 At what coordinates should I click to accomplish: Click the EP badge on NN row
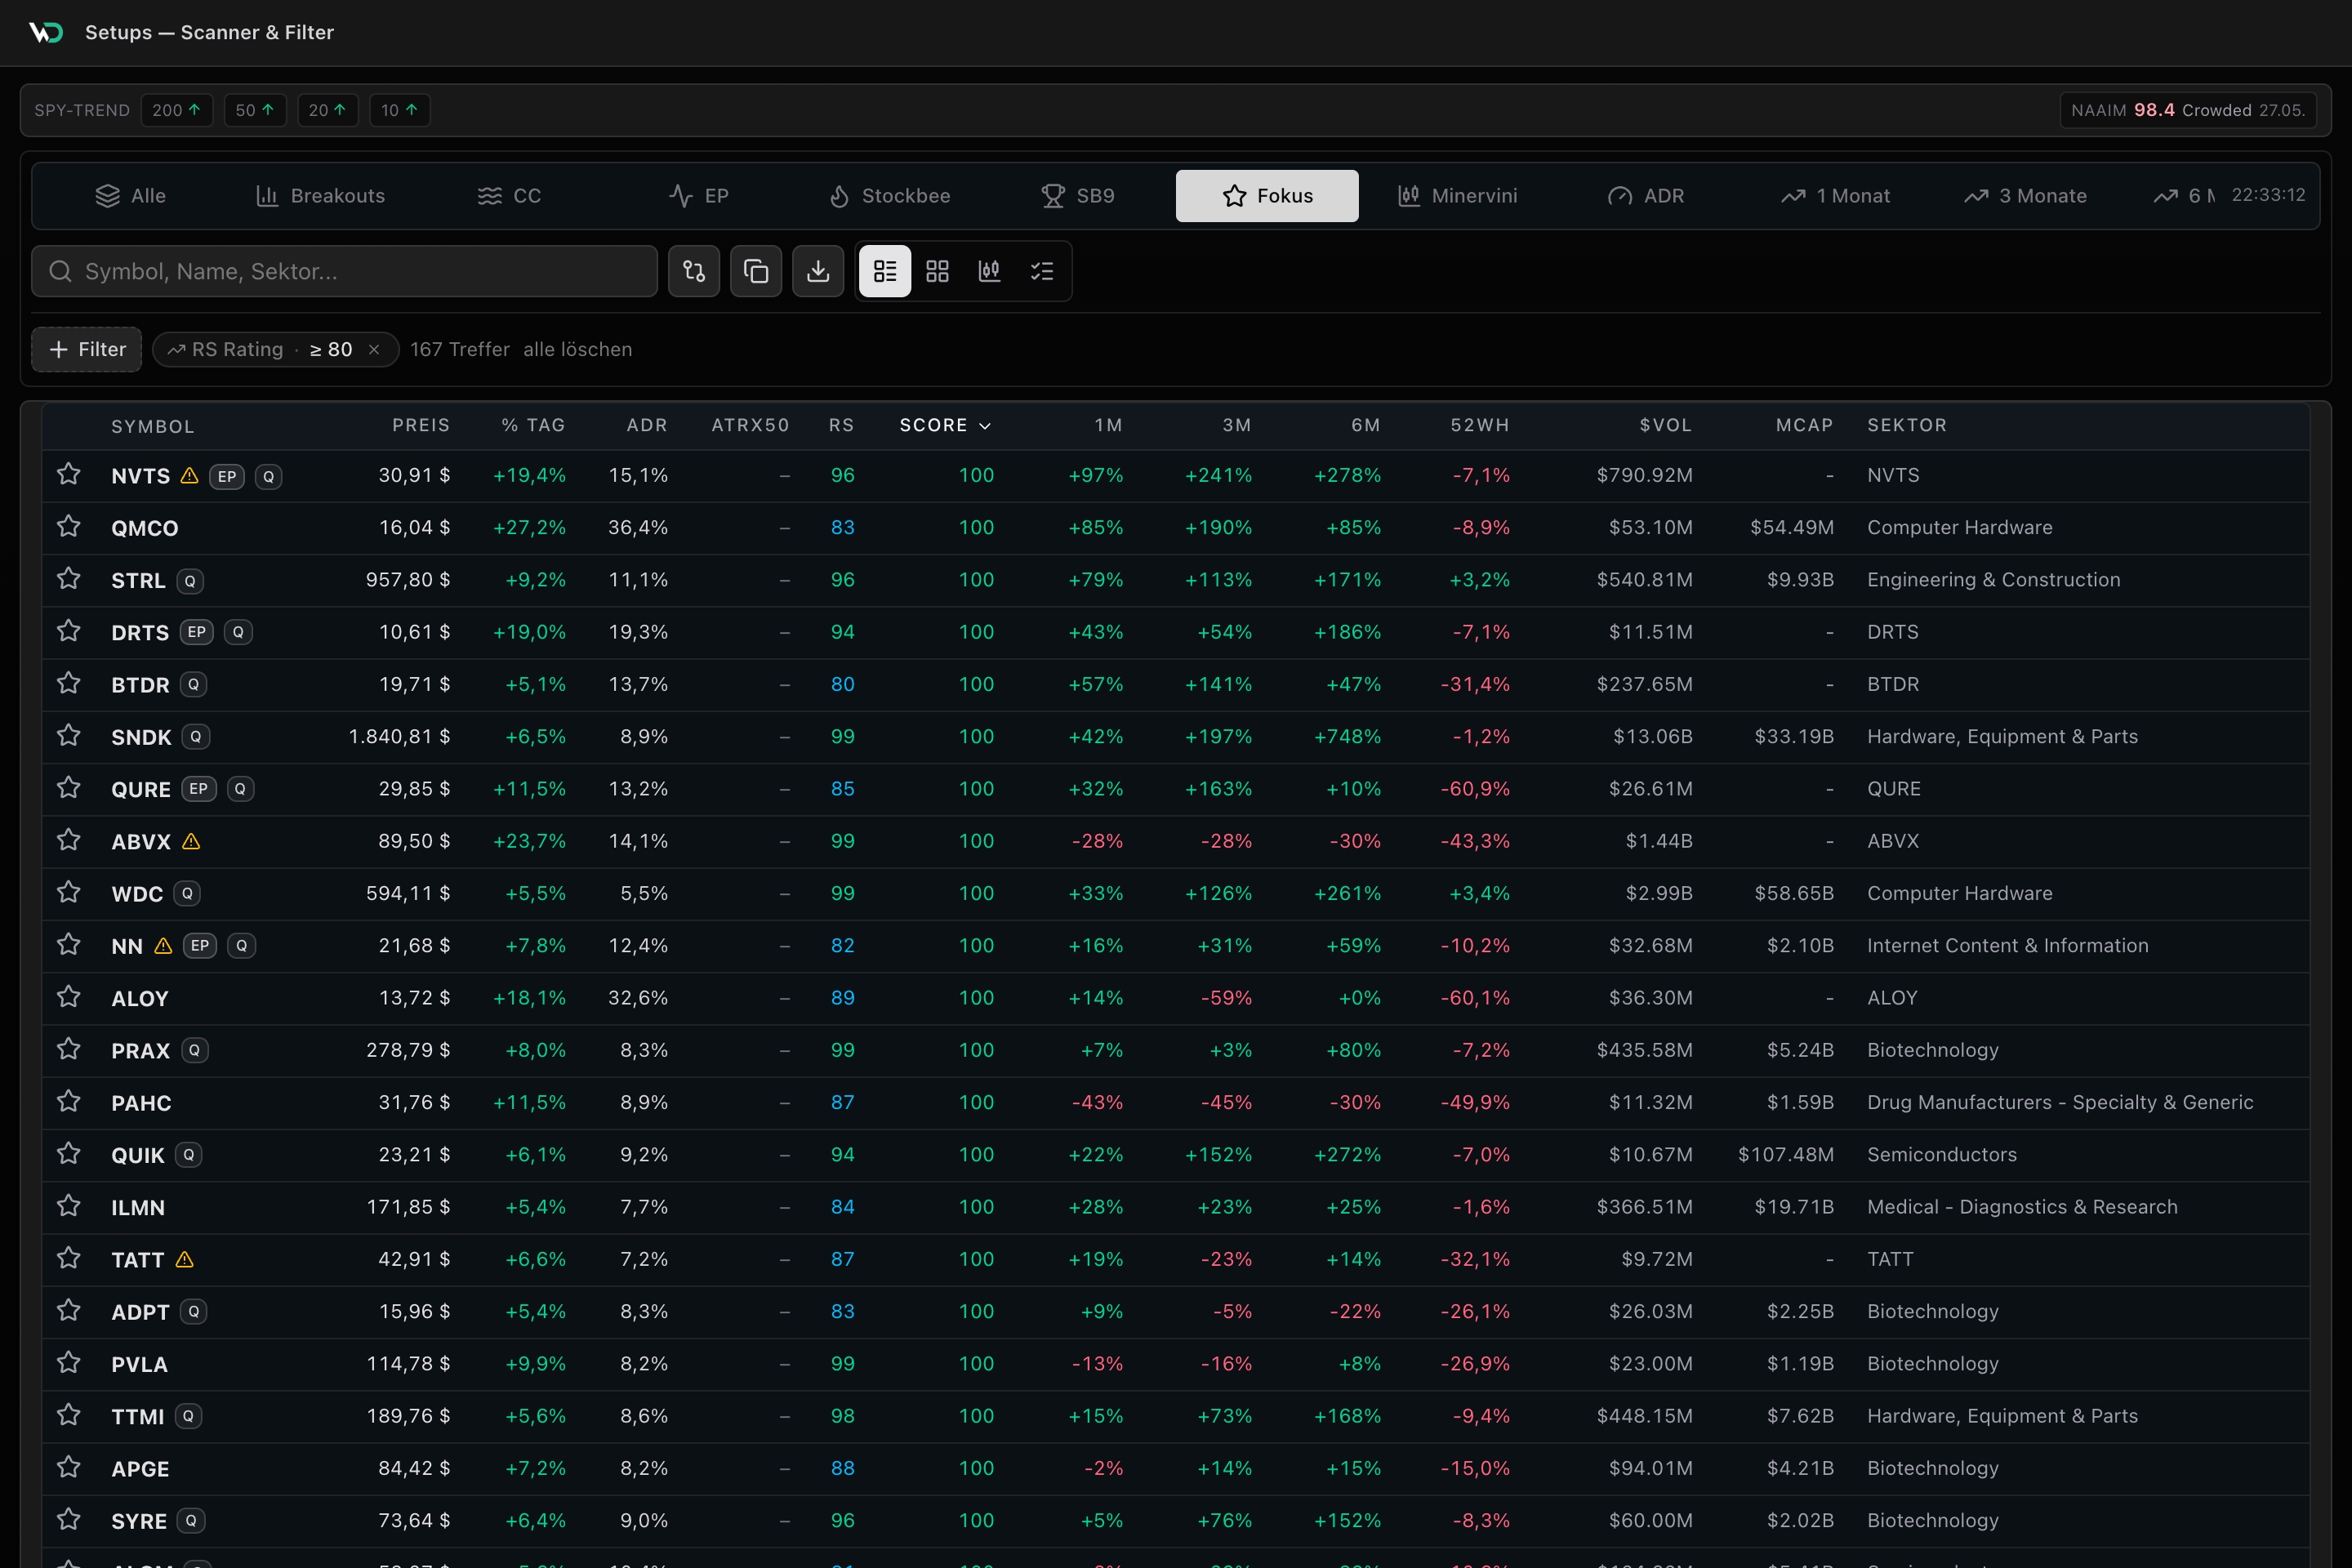click(x=200, y=946)
